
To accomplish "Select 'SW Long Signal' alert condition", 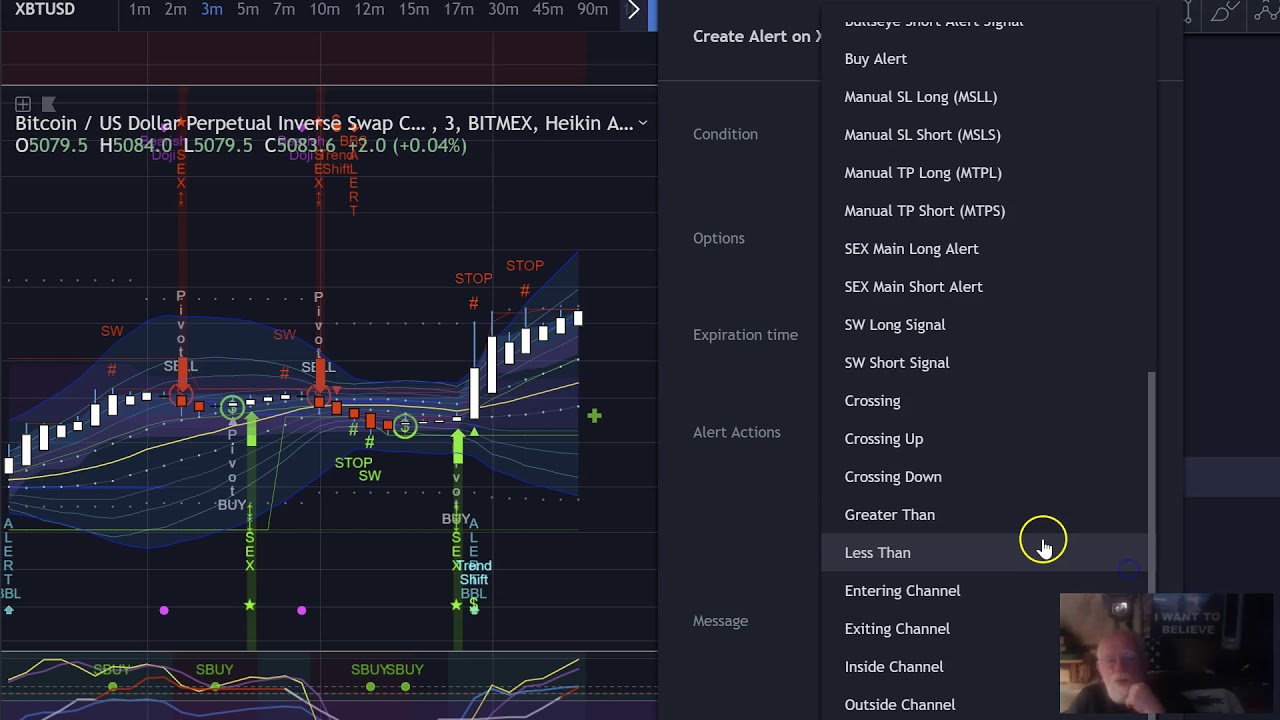I will [x=894, y=325].
